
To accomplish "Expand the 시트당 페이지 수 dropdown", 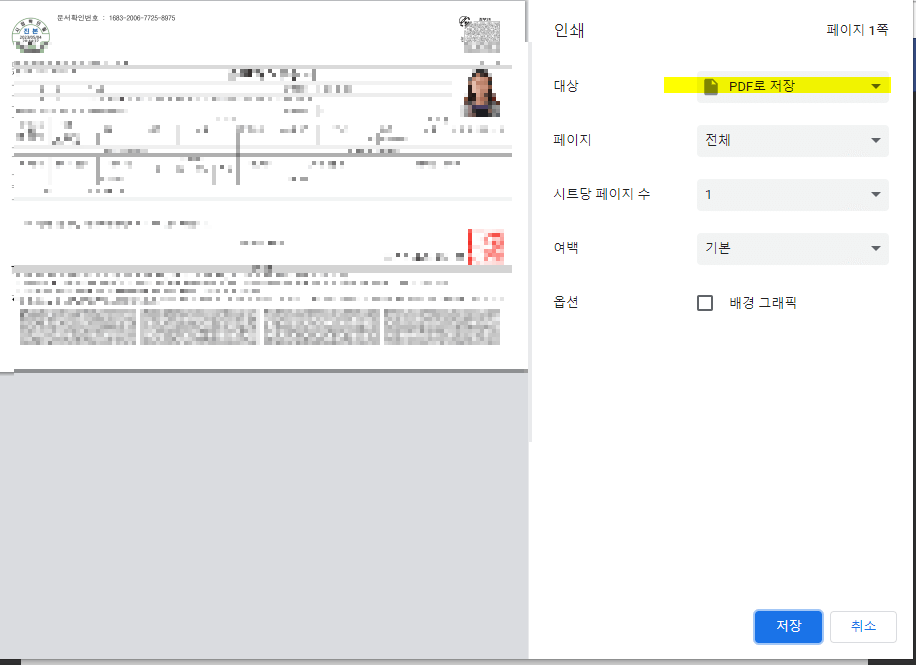I will (793, 194).
